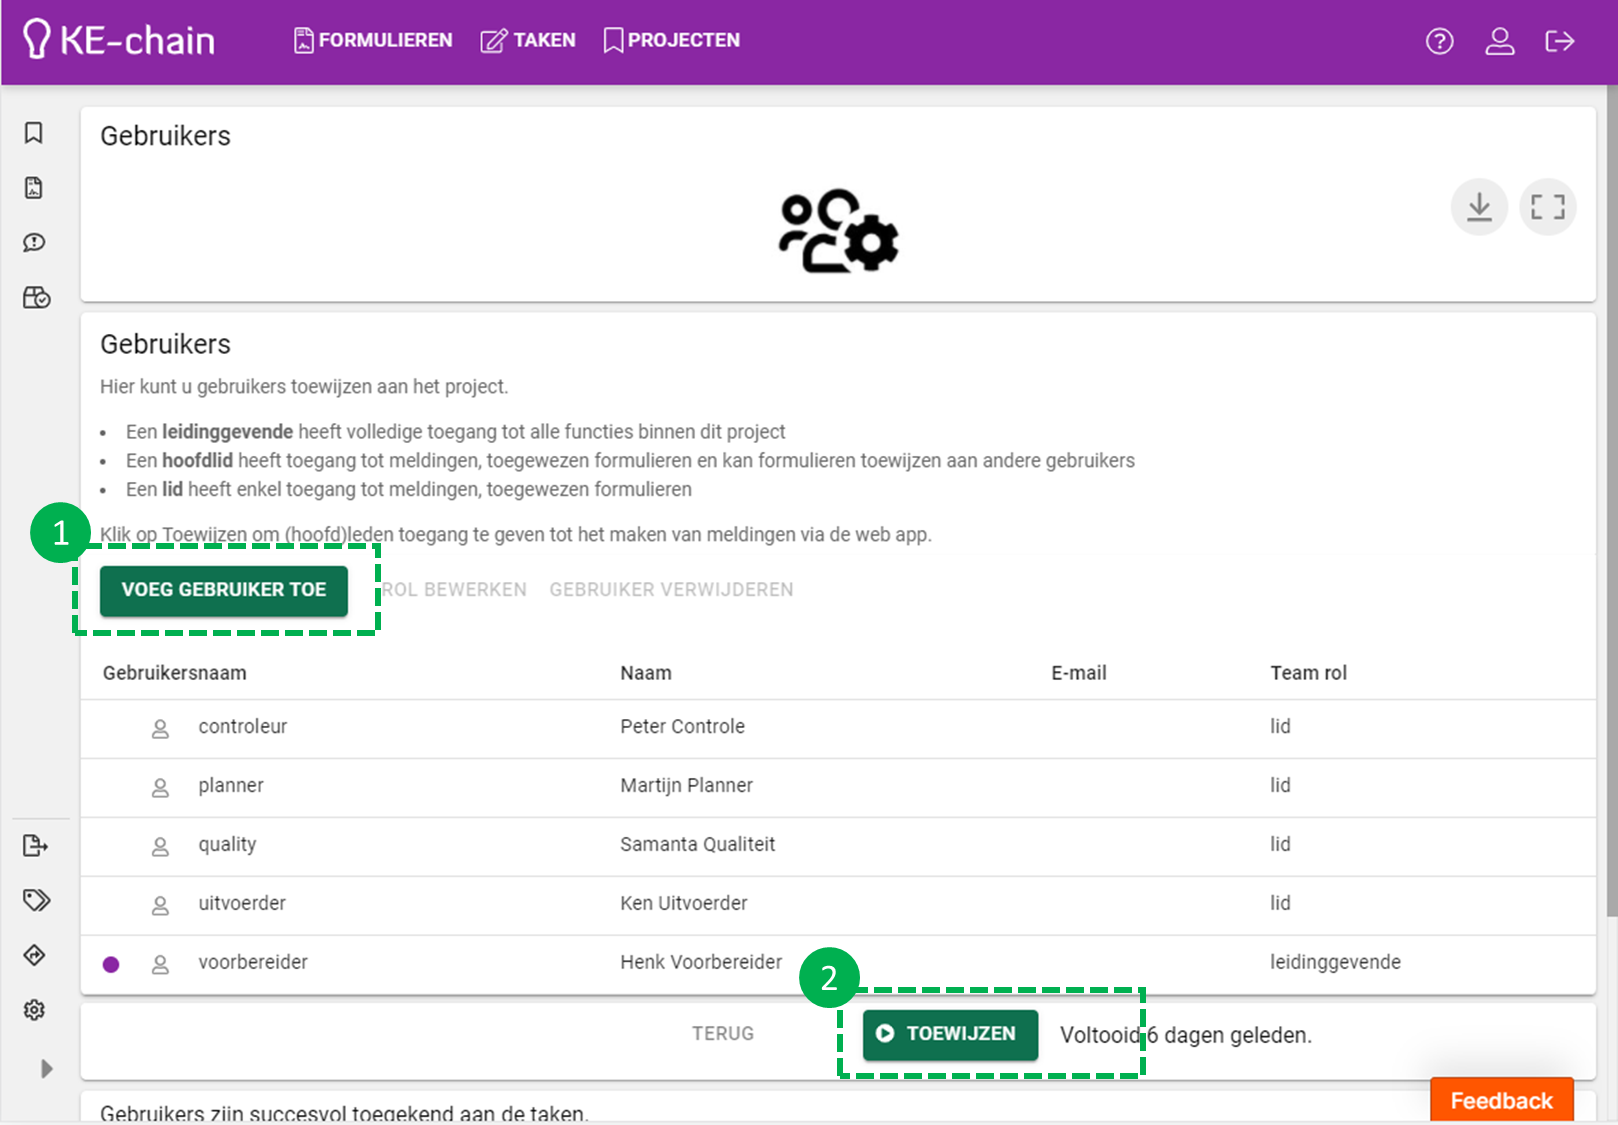Go to the Projecten menu
Screen dimensions: 1618x1125
coord(672,41)
